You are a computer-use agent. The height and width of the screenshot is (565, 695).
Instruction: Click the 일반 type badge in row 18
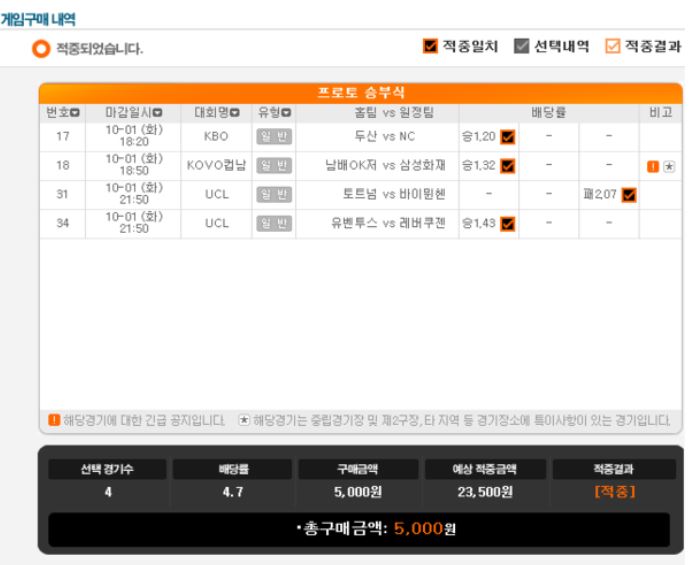point(274,165)
